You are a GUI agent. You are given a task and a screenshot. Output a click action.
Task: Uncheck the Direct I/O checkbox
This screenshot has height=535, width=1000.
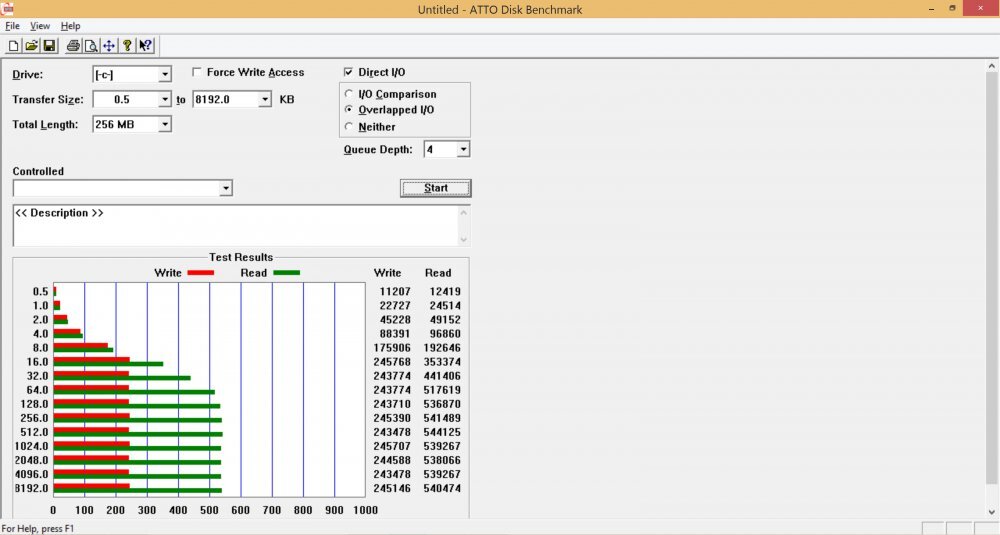[x=349, y=72]
